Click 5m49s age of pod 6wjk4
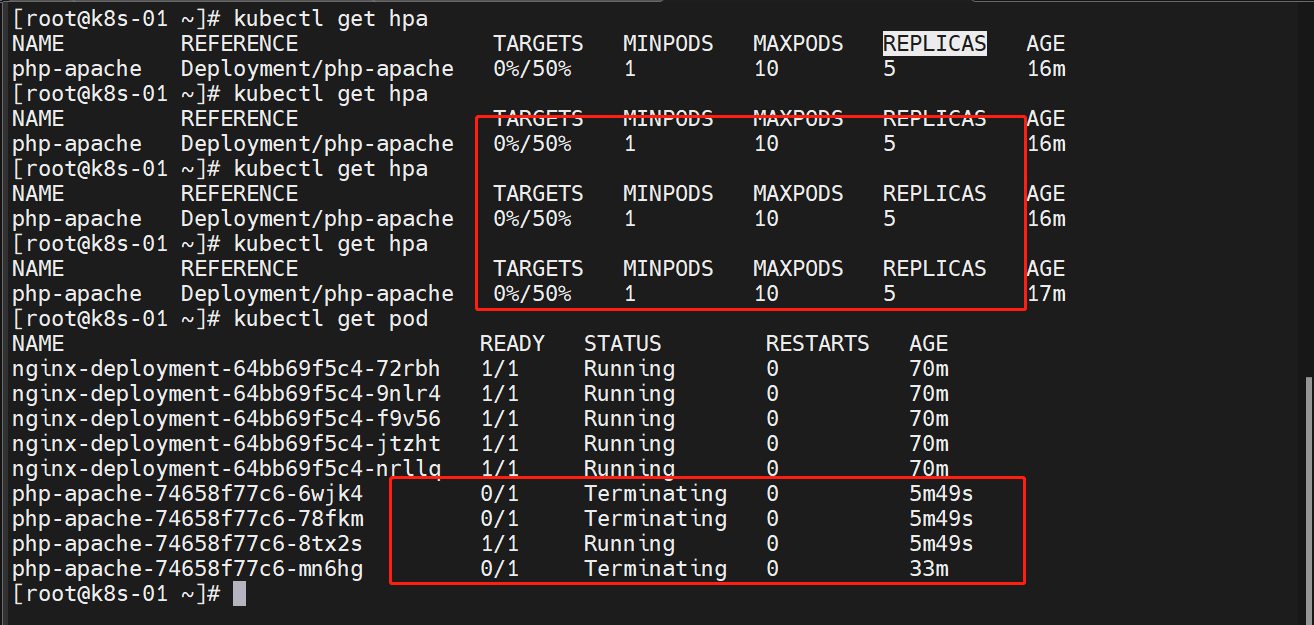The width and height of the screenshot is (1314, 625). point(941,494)
